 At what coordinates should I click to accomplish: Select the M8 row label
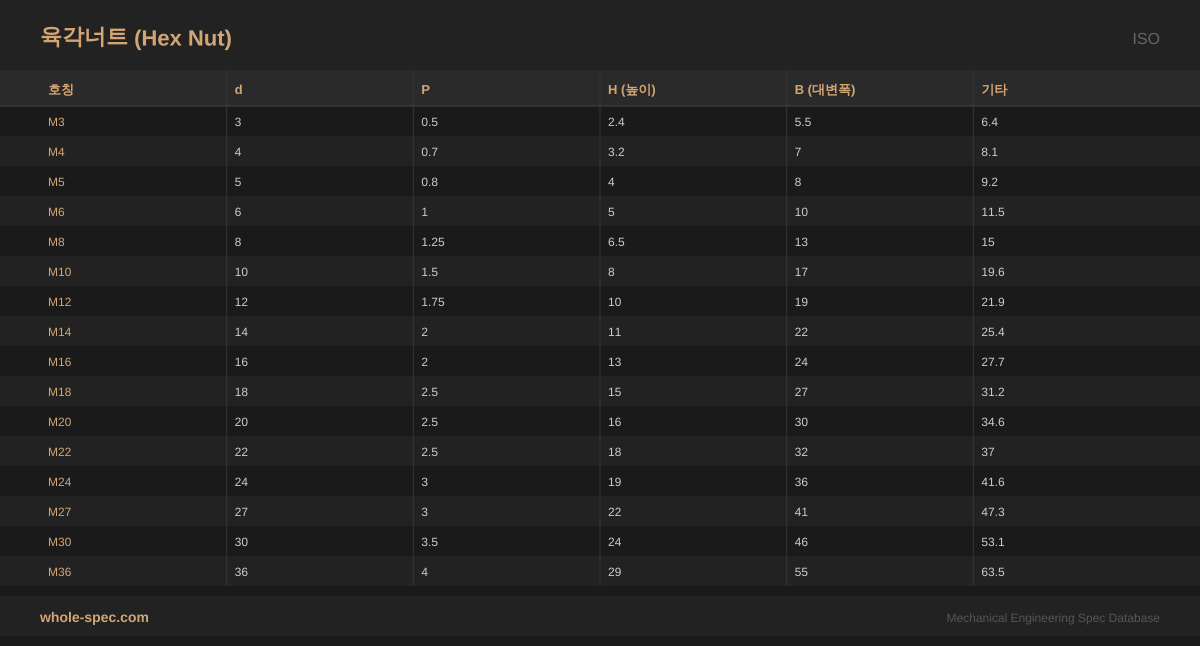[56, 242]
